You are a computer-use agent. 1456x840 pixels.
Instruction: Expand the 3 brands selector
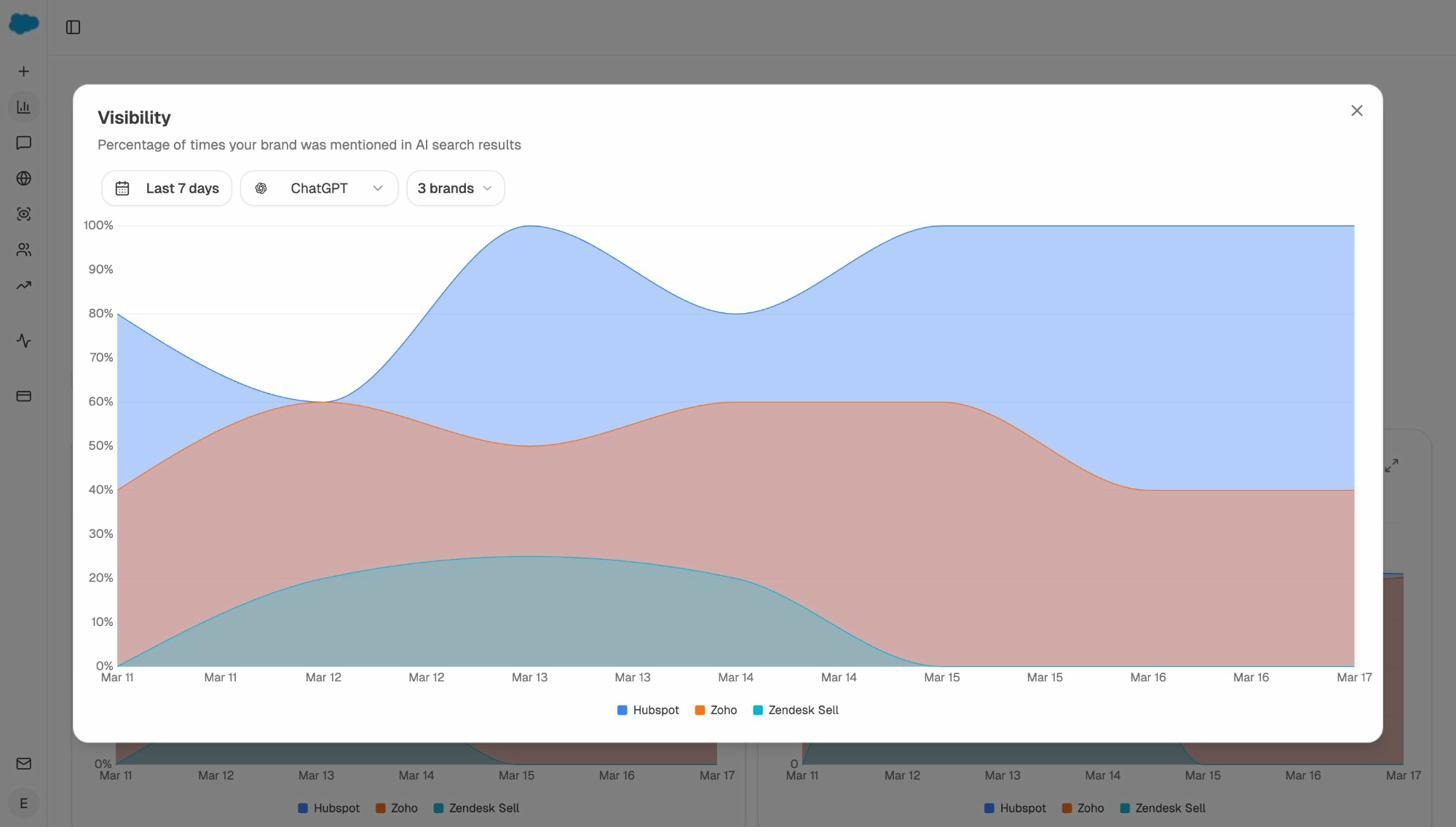point(454,188)
